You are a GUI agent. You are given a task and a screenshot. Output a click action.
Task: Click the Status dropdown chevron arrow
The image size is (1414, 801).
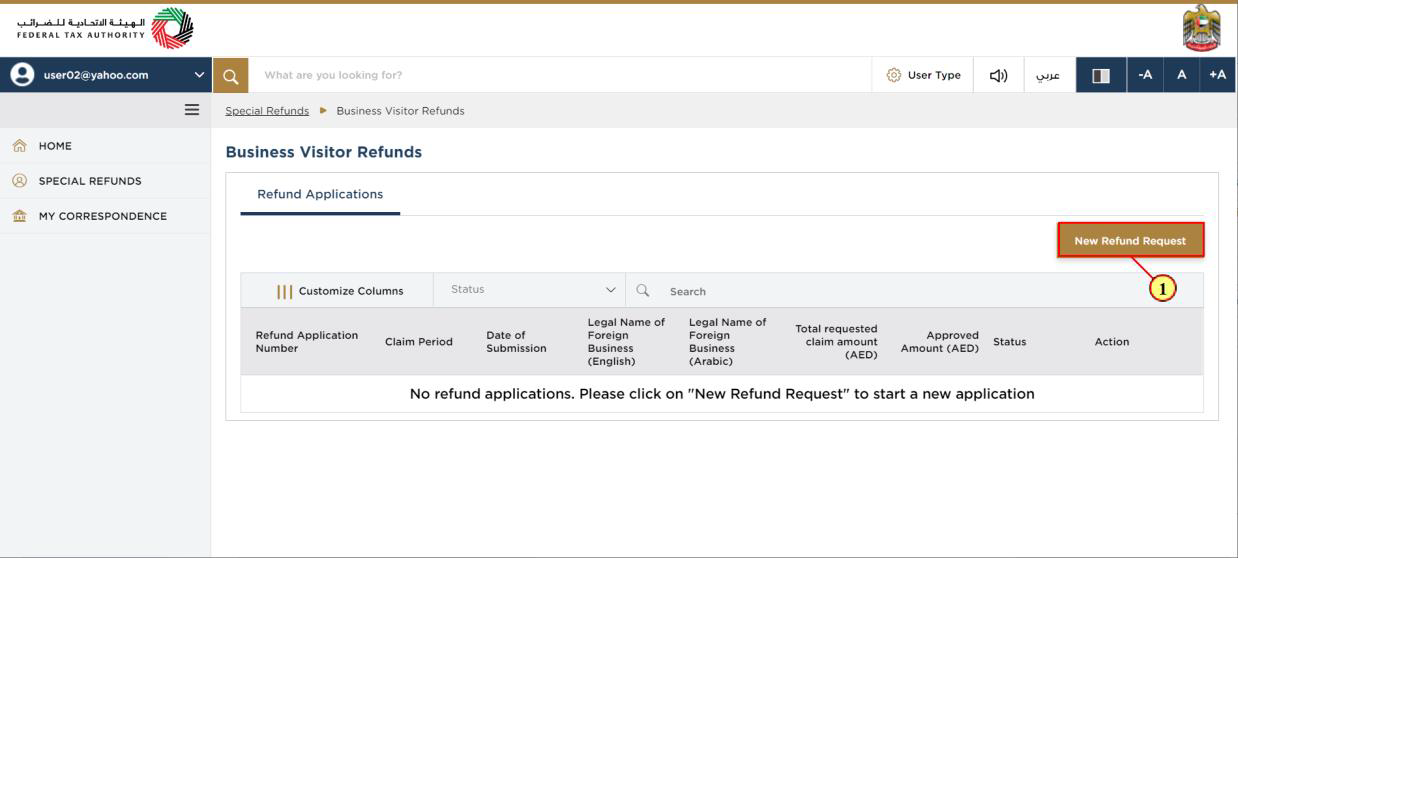[610, 290]
